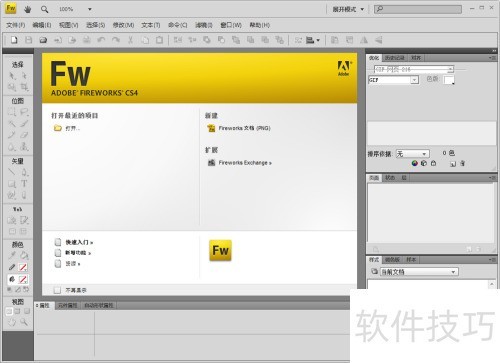Open the 窗口(W) menu

(231, 25)
